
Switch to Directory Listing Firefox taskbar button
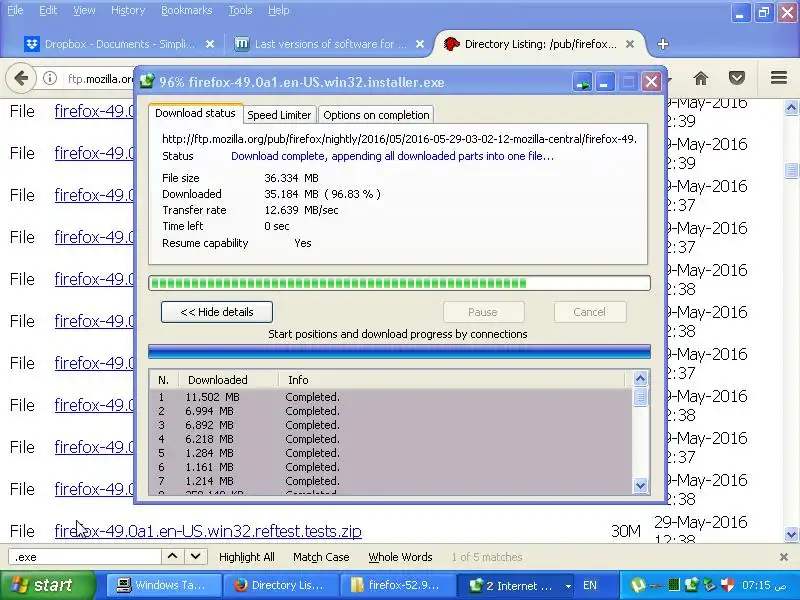281,585
